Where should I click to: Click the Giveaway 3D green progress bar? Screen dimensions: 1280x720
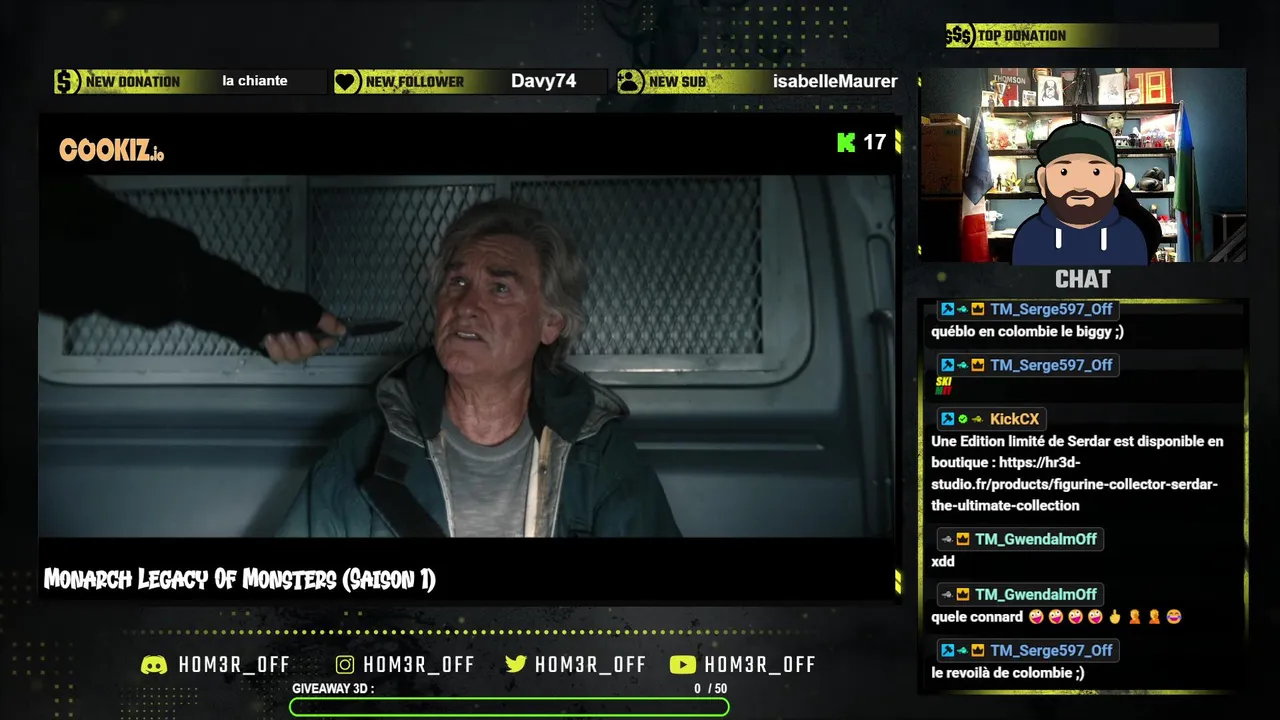pos(509,707)
